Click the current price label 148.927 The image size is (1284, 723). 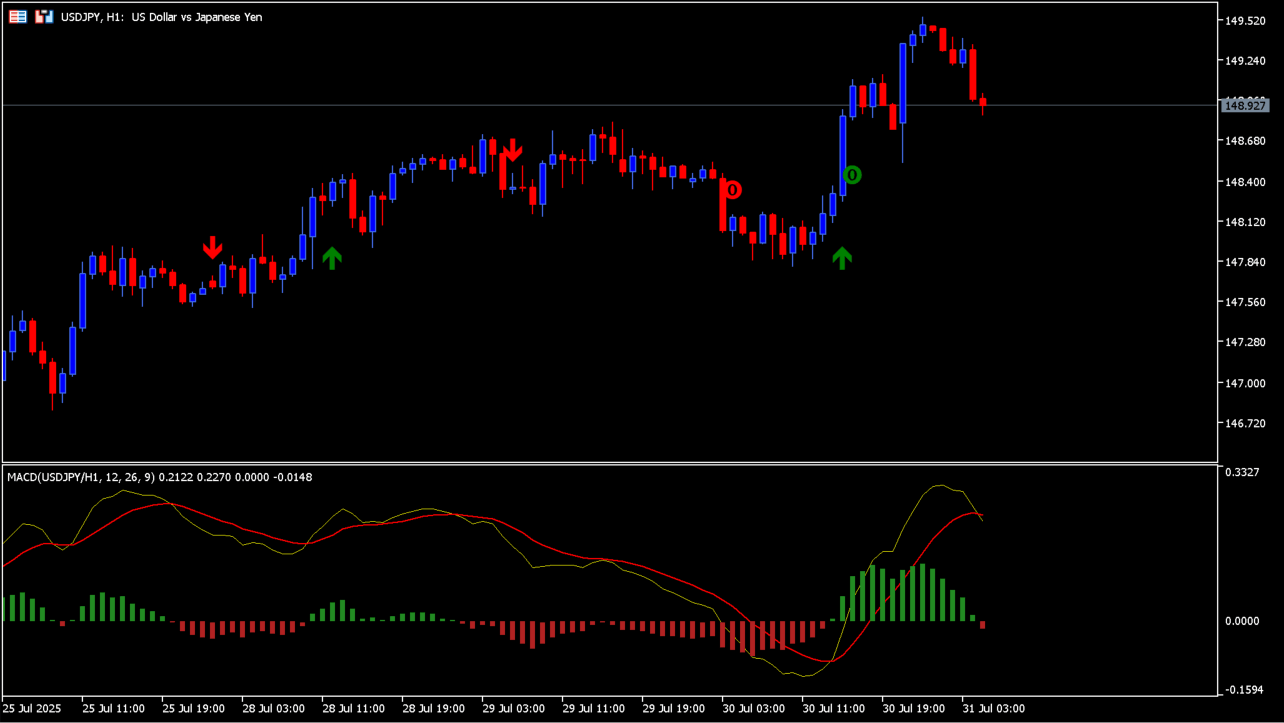pyautogui.click(x=1245, y=105)
